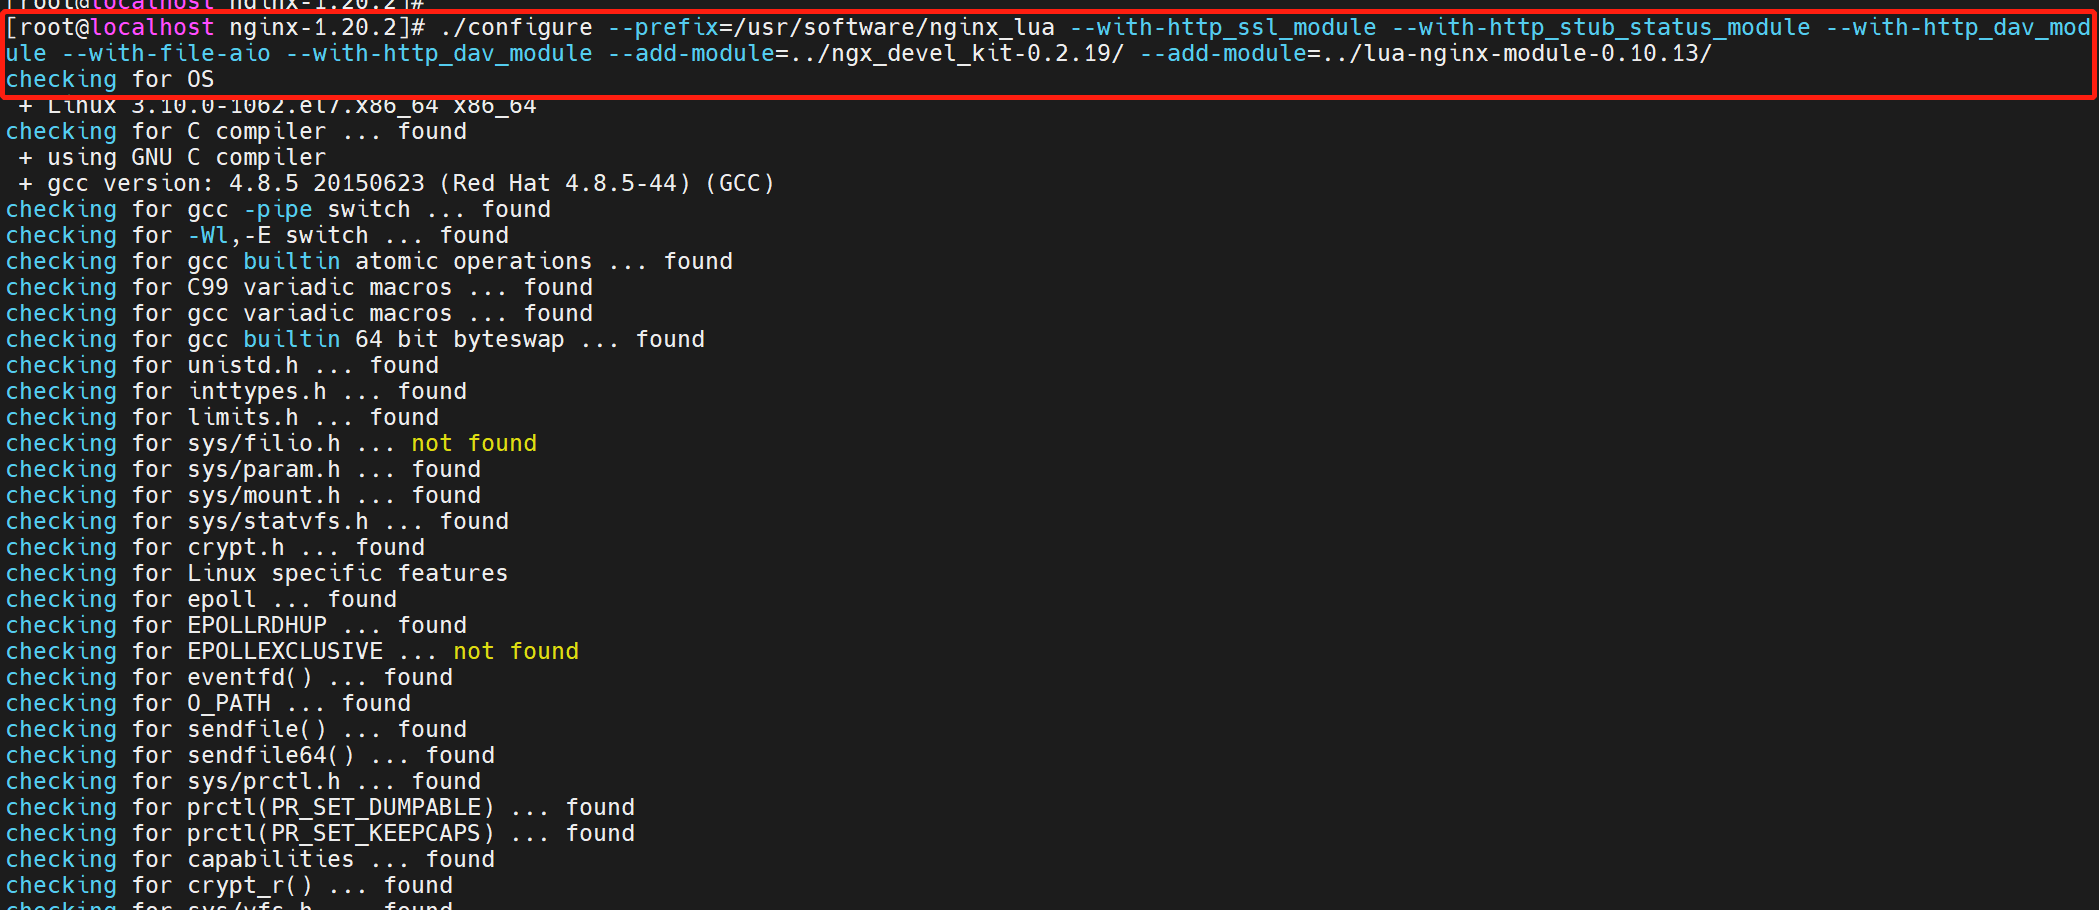Click the --with-file-aio option text
The image size is (2099, 910).
tap(166, 54)
